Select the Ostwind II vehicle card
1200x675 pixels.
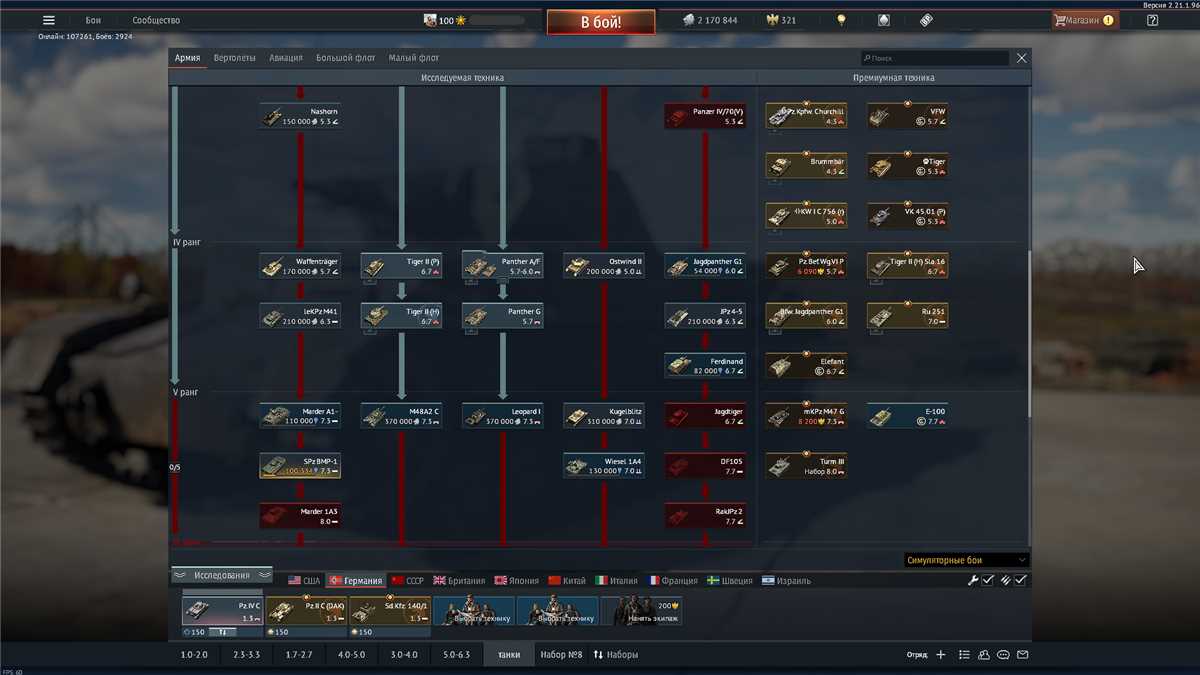(604, 266)
